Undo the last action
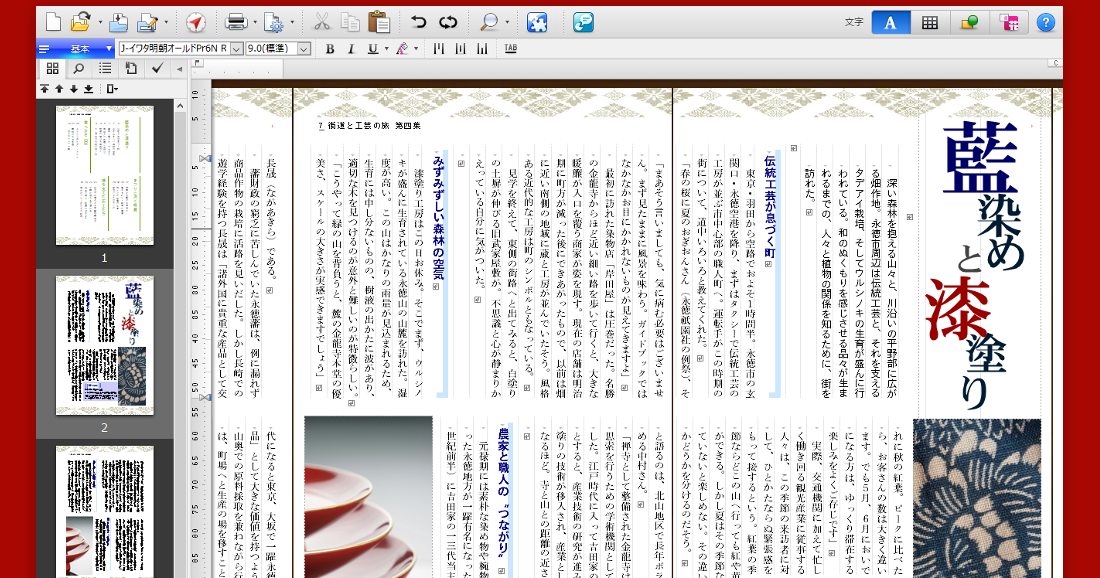The width and height of the screenshot is (1100, 578). tap(418, 22)
